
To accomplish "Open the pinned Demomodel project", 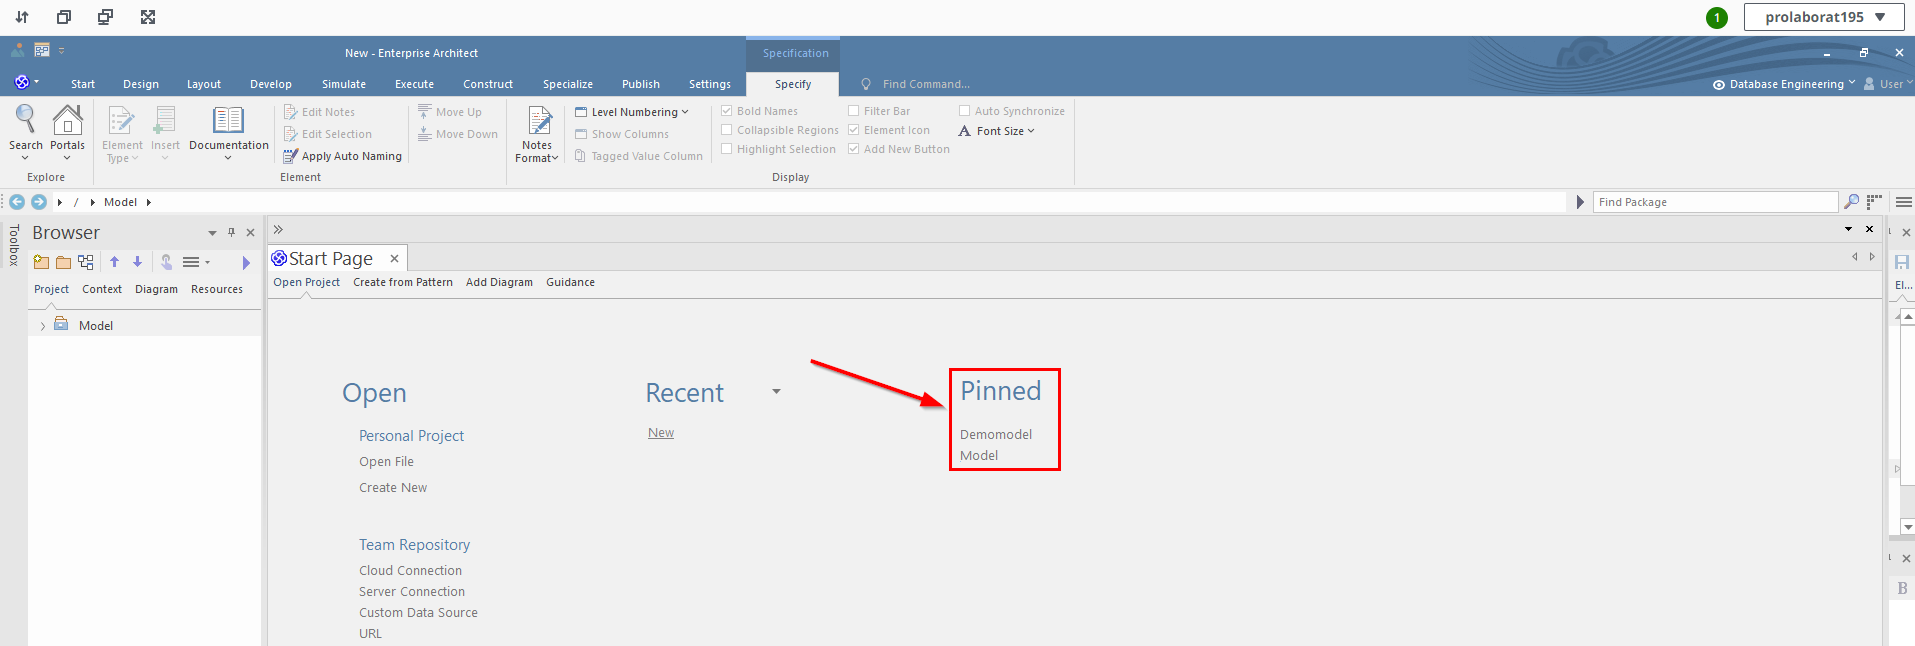I will click(x=996, y=434).
